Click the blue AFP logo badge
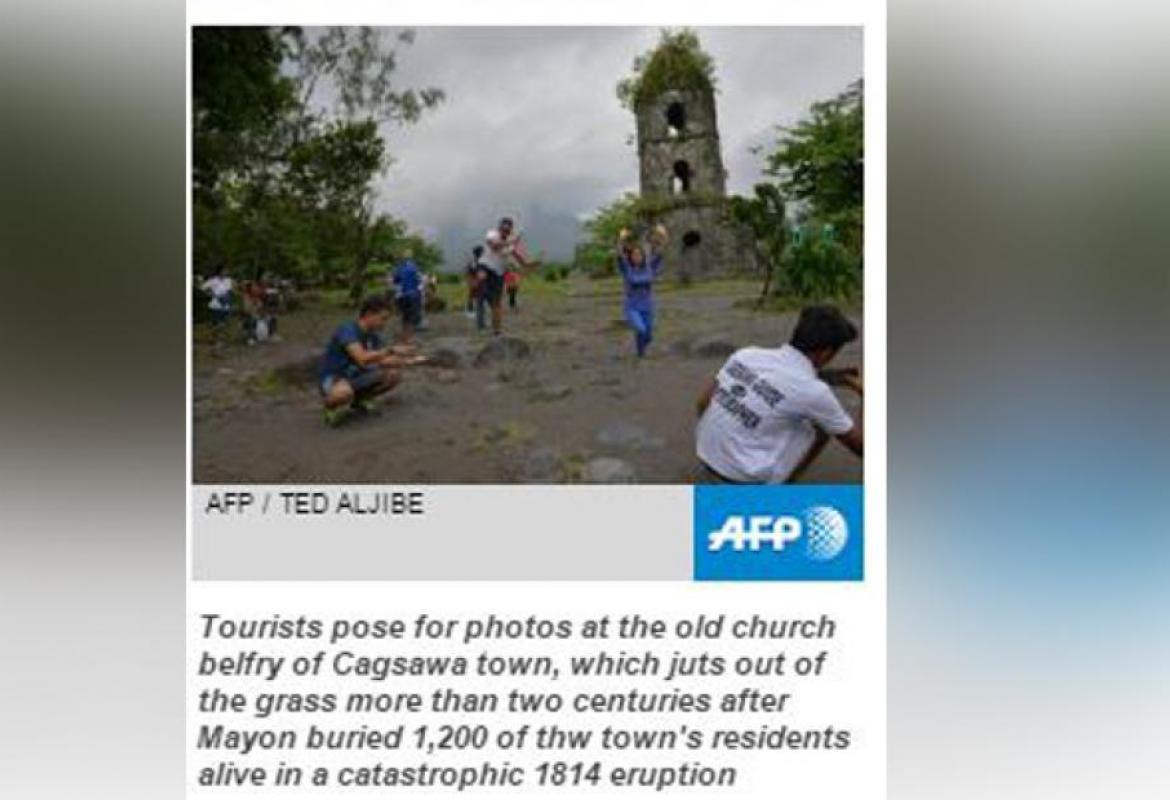This screenshot has height=800, width=1170. 778,532
